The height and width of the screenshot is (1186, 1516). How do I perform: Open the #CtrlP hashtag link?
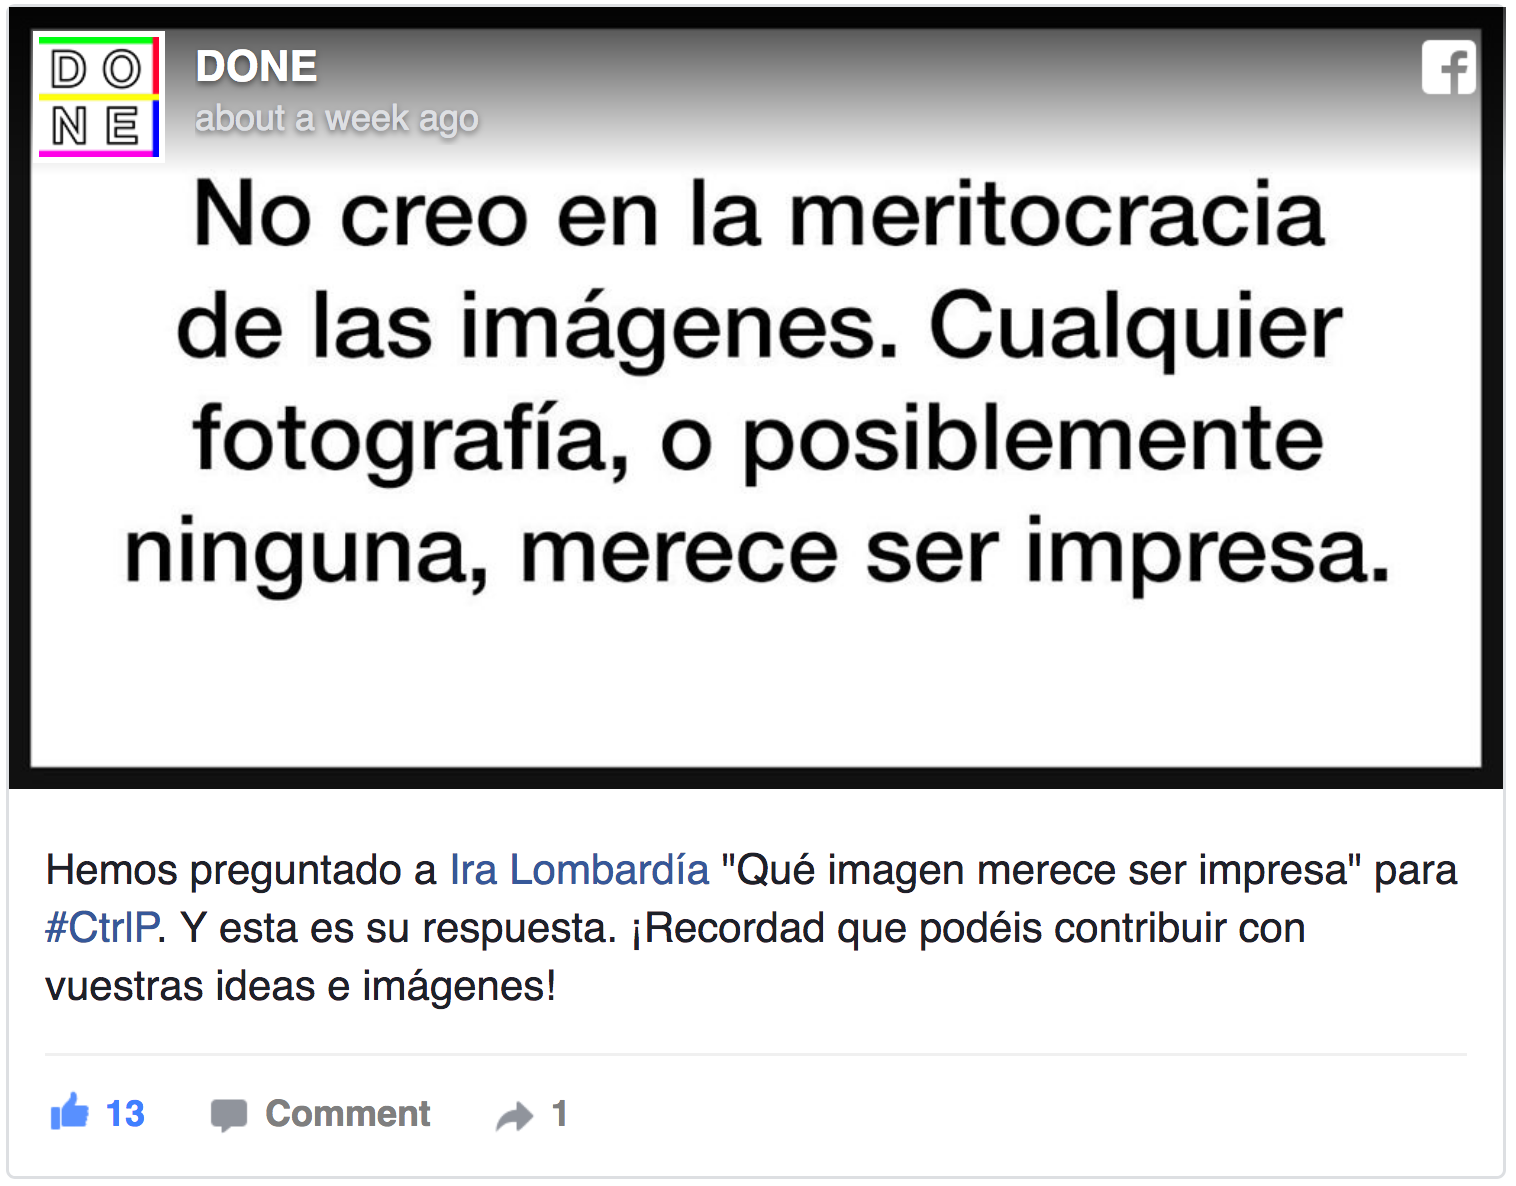click(x=102, y=928)
